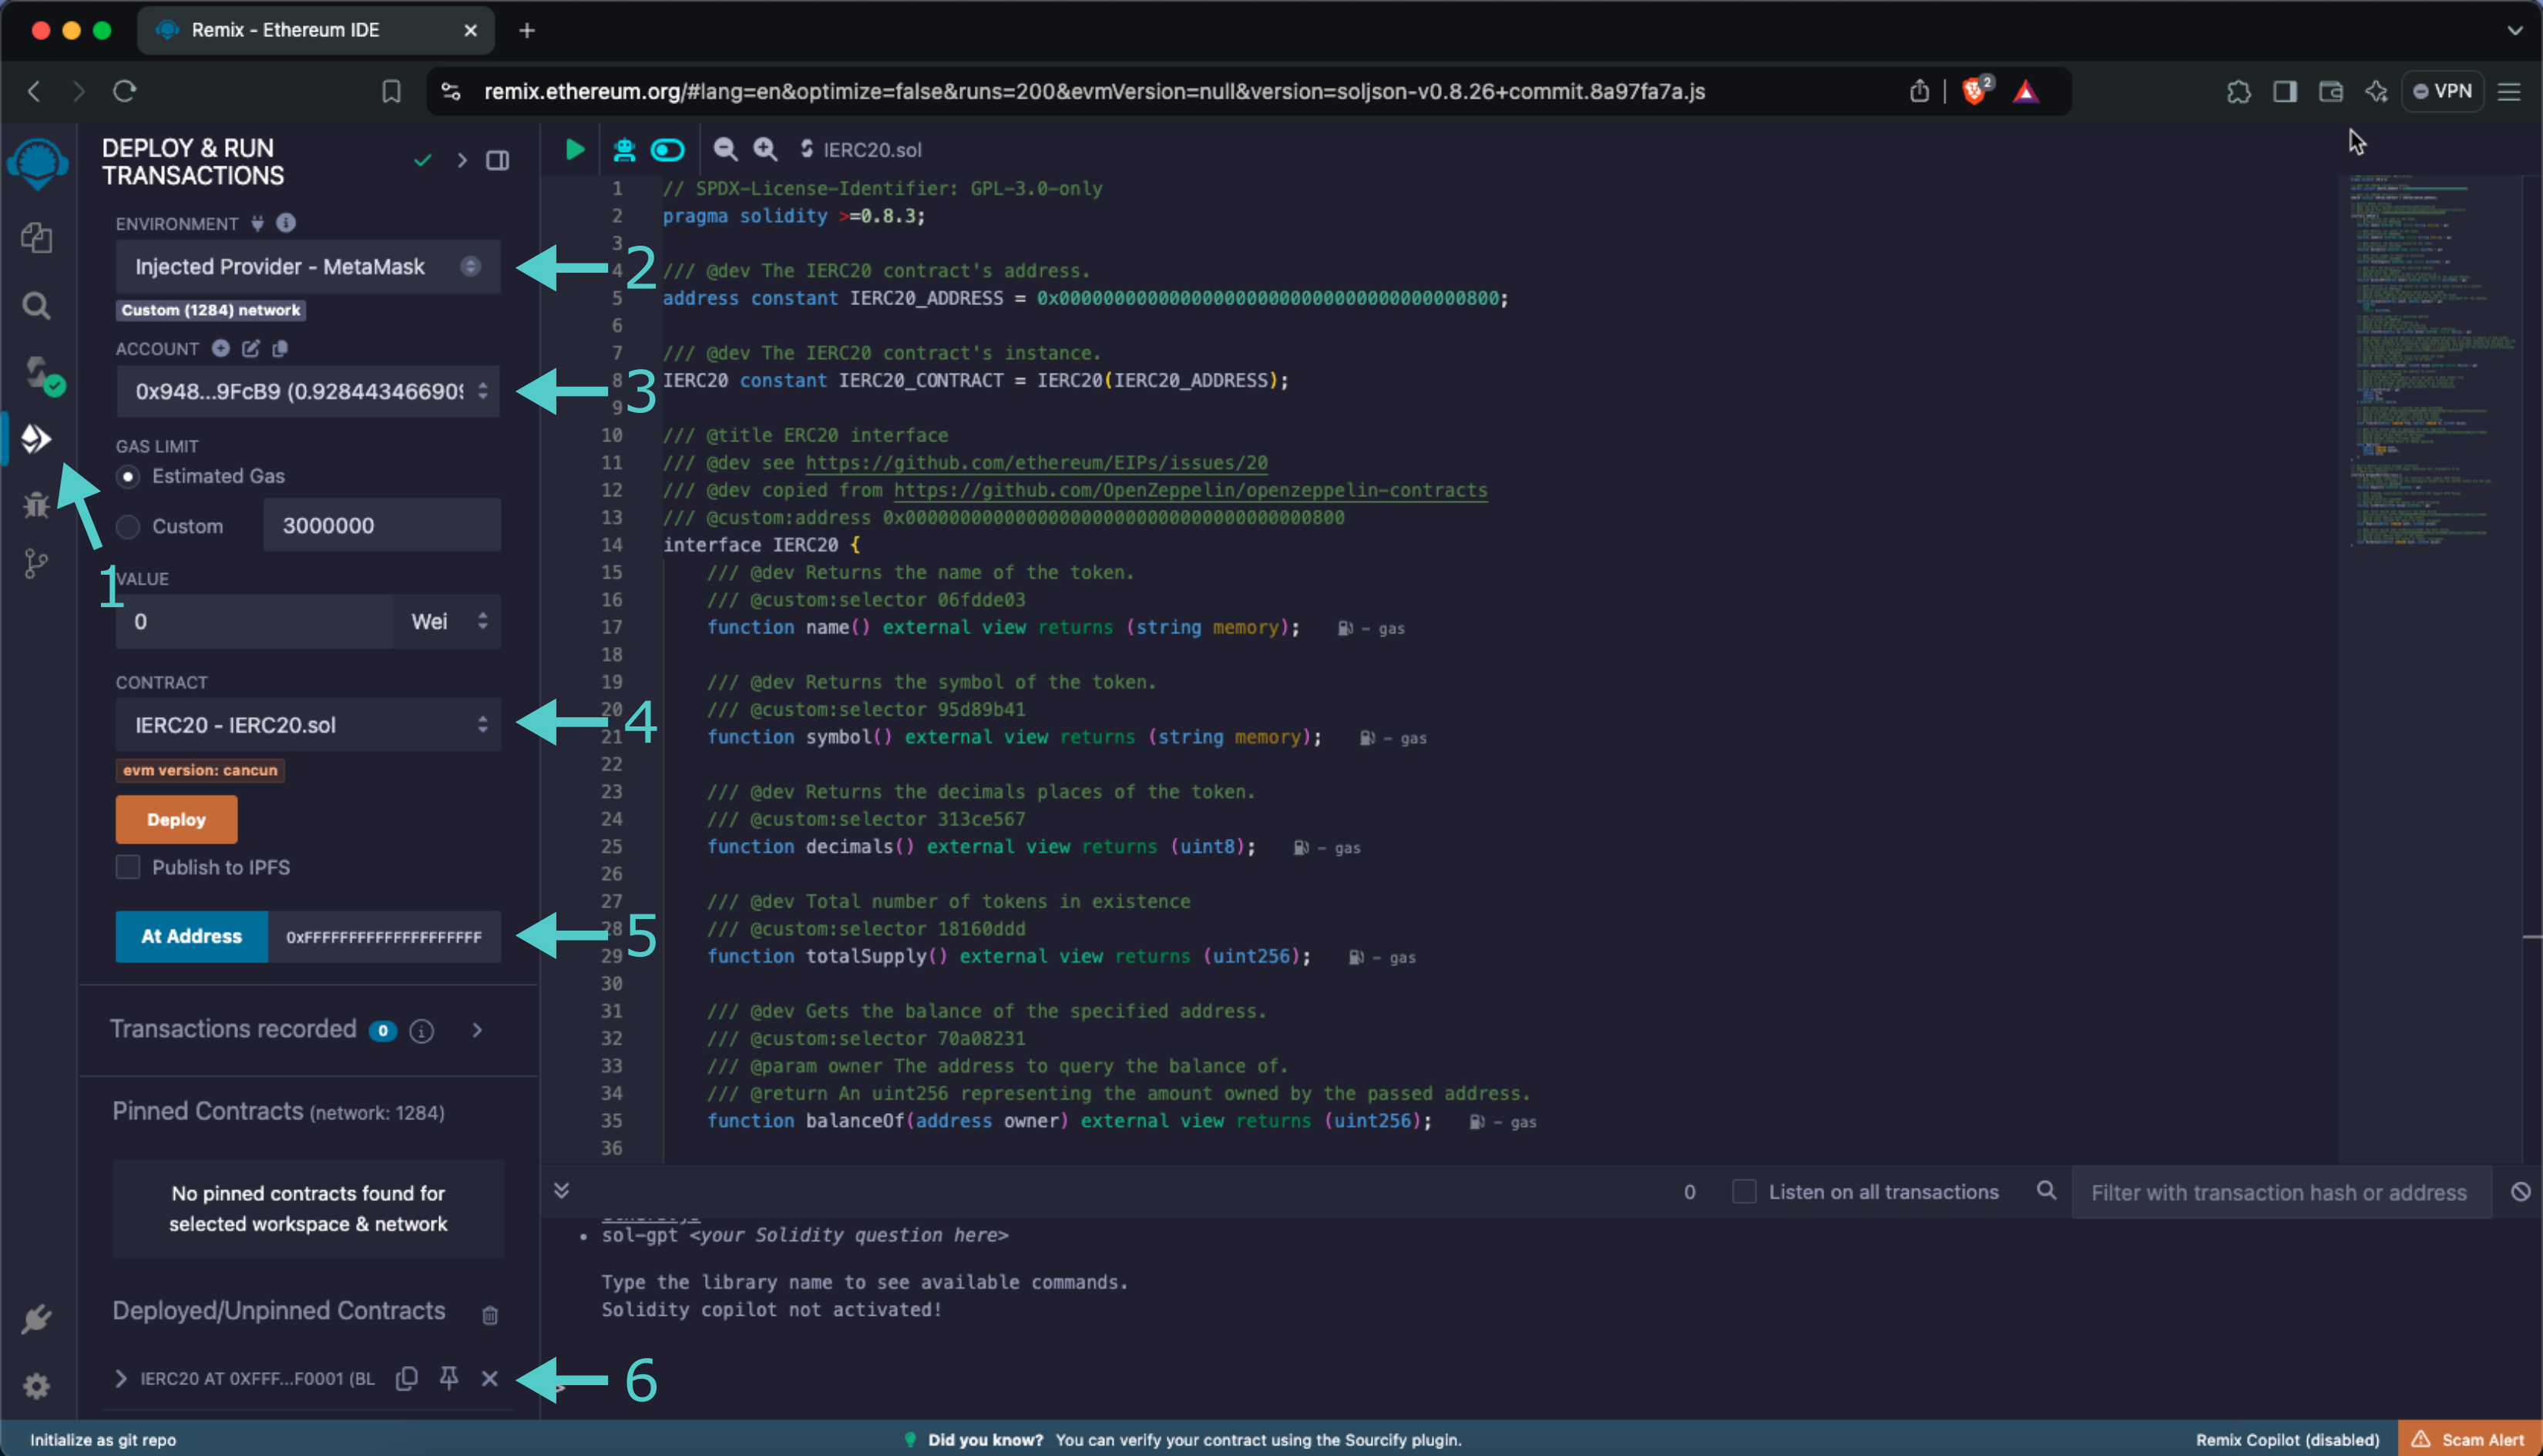Copy the account address icon
Viewport: 2543px width, 1456px height.
tap(281, 348)
